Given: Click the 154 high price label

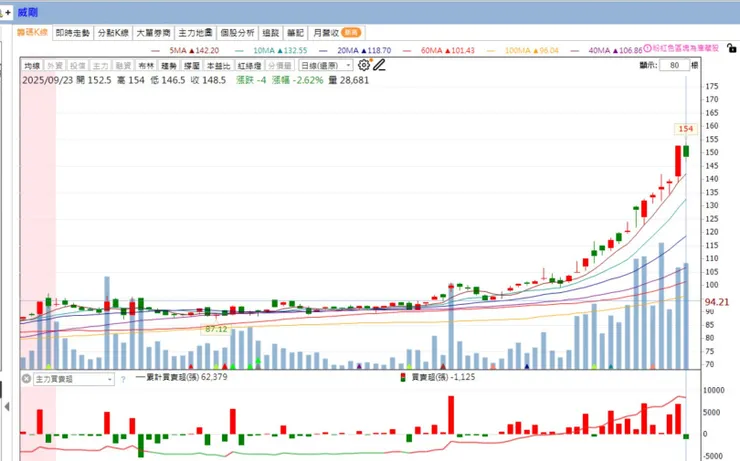Looking at the screenshot, I should pyautogui.click(x=685, y=129).
